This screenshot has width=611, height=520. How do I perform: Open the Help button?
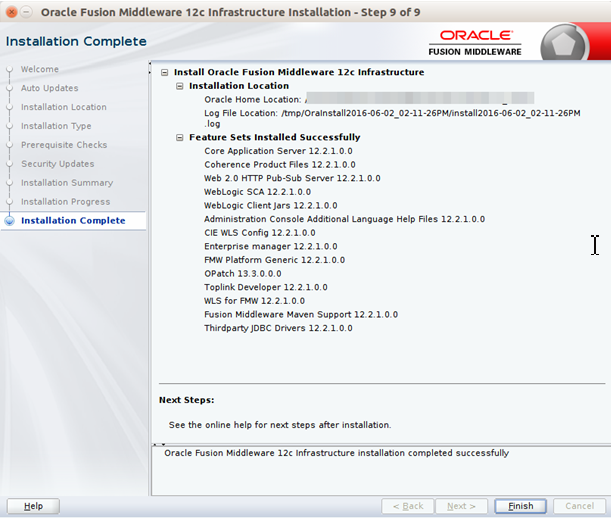34,506
